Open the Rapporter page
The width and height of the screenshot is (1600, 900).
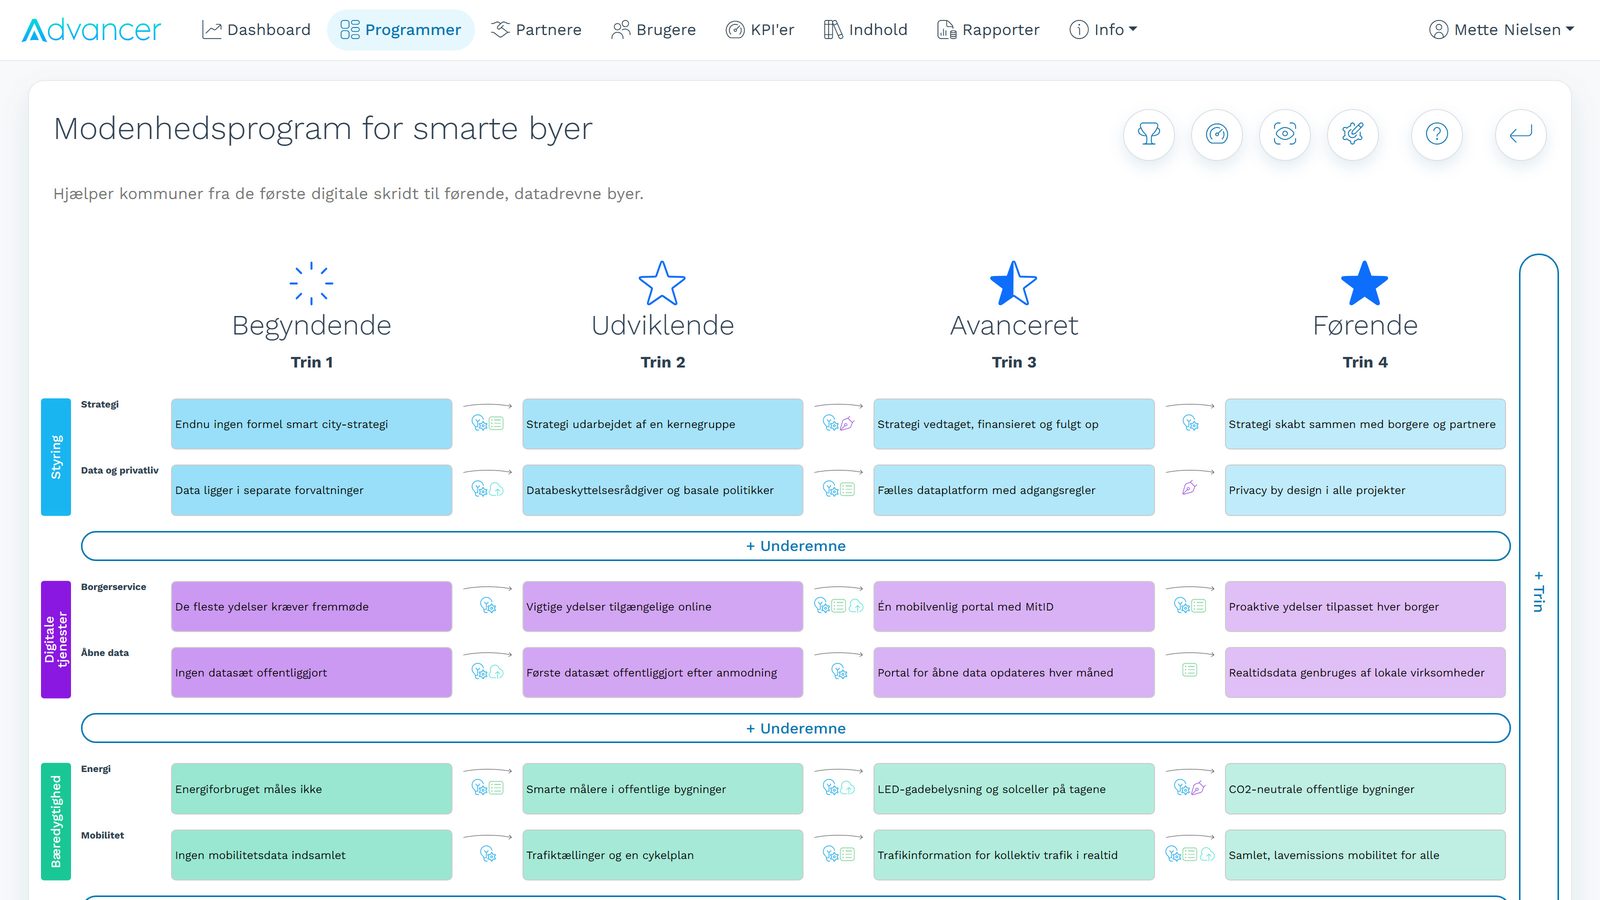[x=988, y=30]
